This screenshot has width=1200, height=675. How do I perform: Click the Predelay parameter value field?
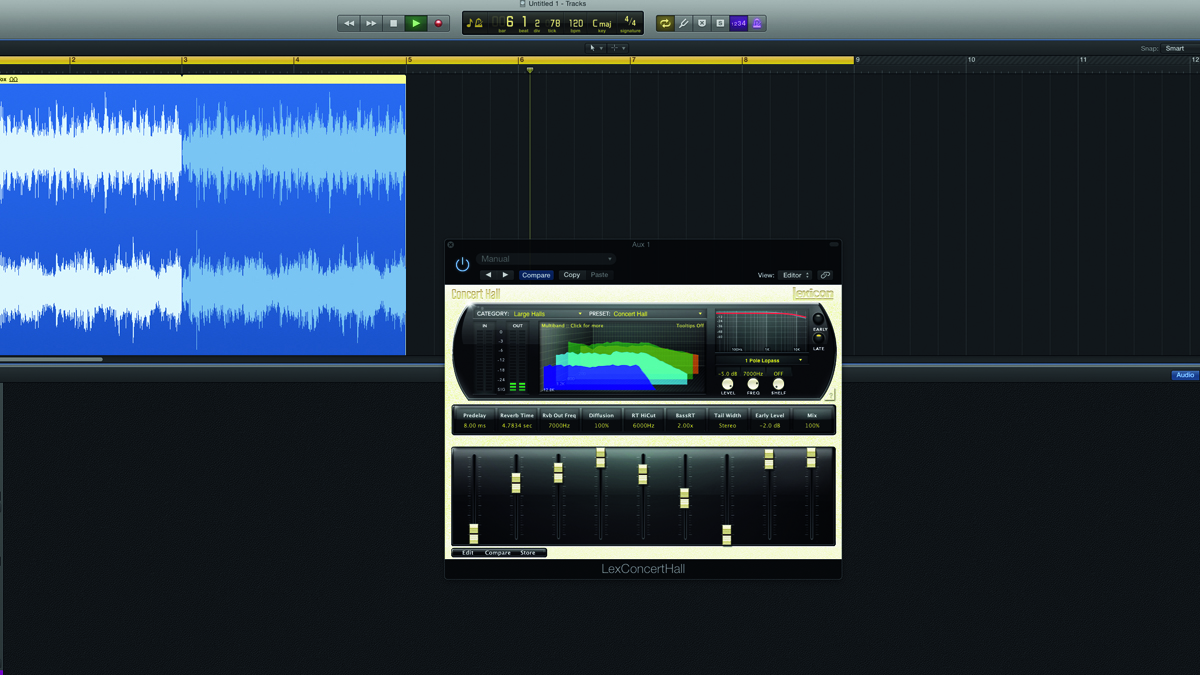coord(474,426)
